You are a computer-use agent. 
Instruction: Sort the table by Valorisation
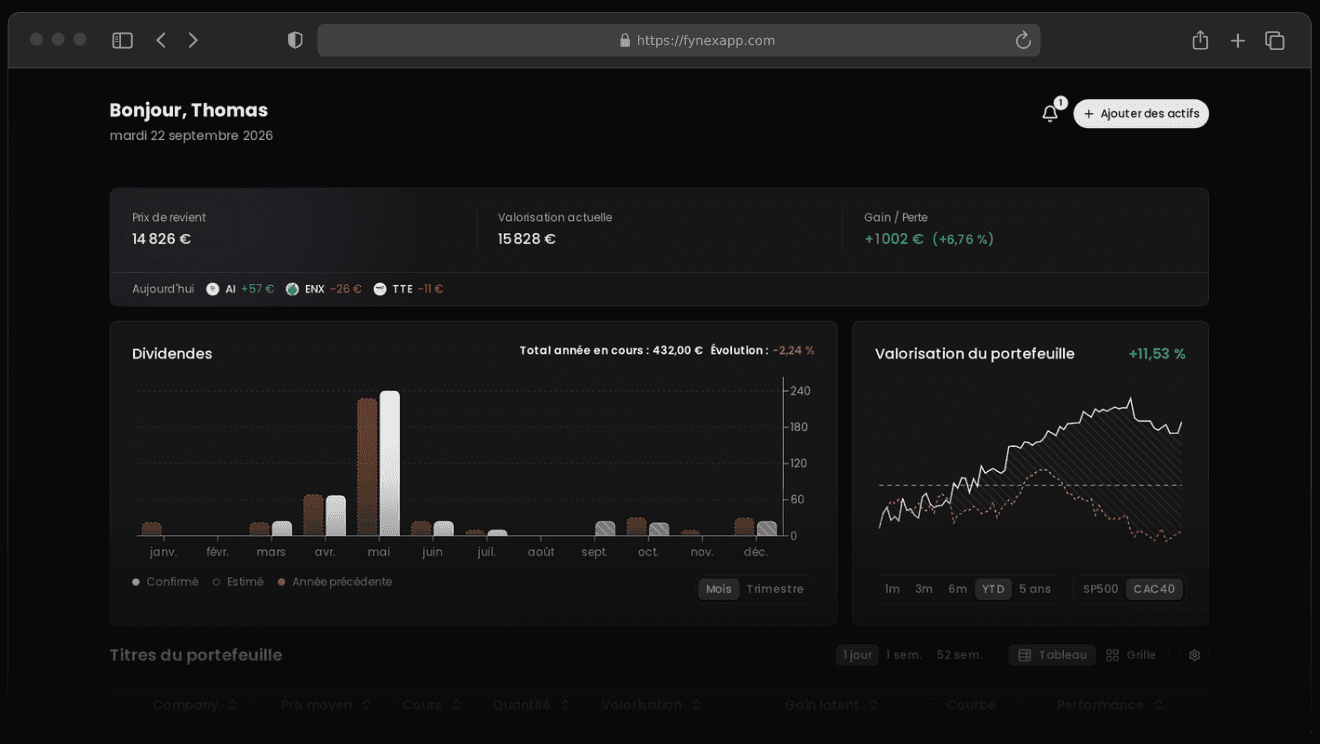(650, 705)
